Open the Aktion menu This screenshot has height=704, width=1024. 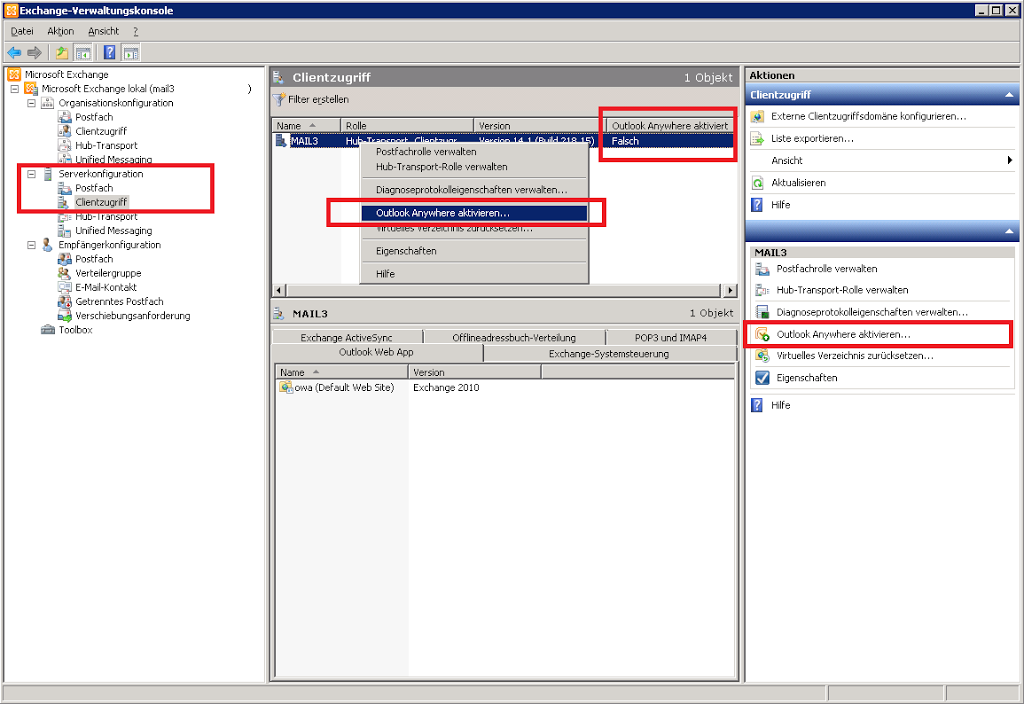point(60,31)
